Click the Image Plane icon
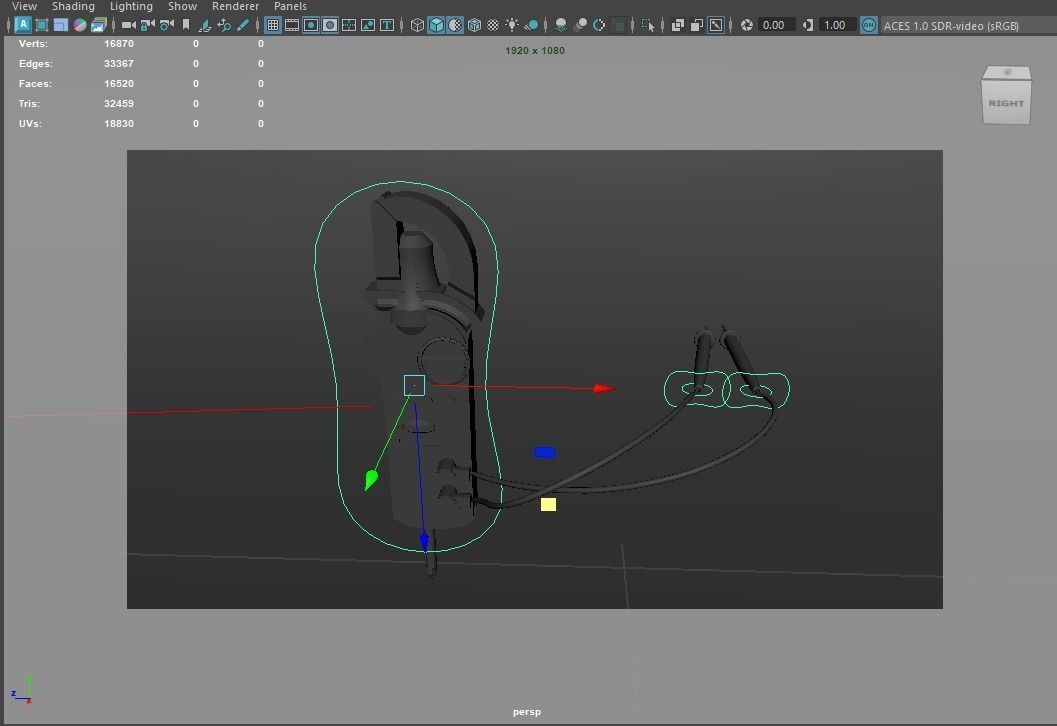The width and height of the screenshot is (1057, 726). 205,25
